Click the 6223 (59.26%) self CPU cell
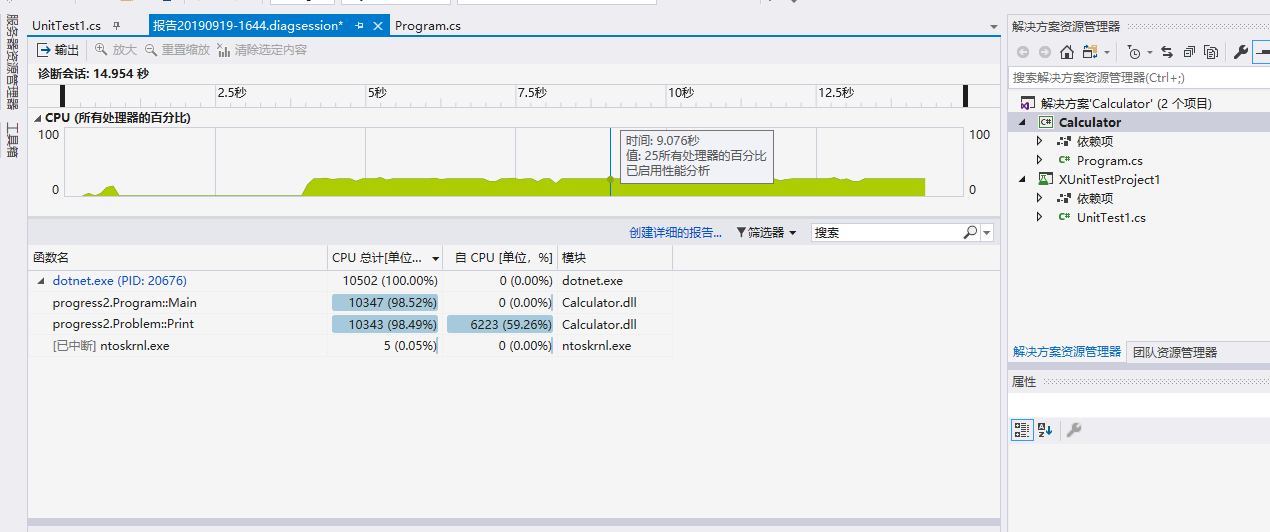1270x532 pixels. click(x=499, y=324)
